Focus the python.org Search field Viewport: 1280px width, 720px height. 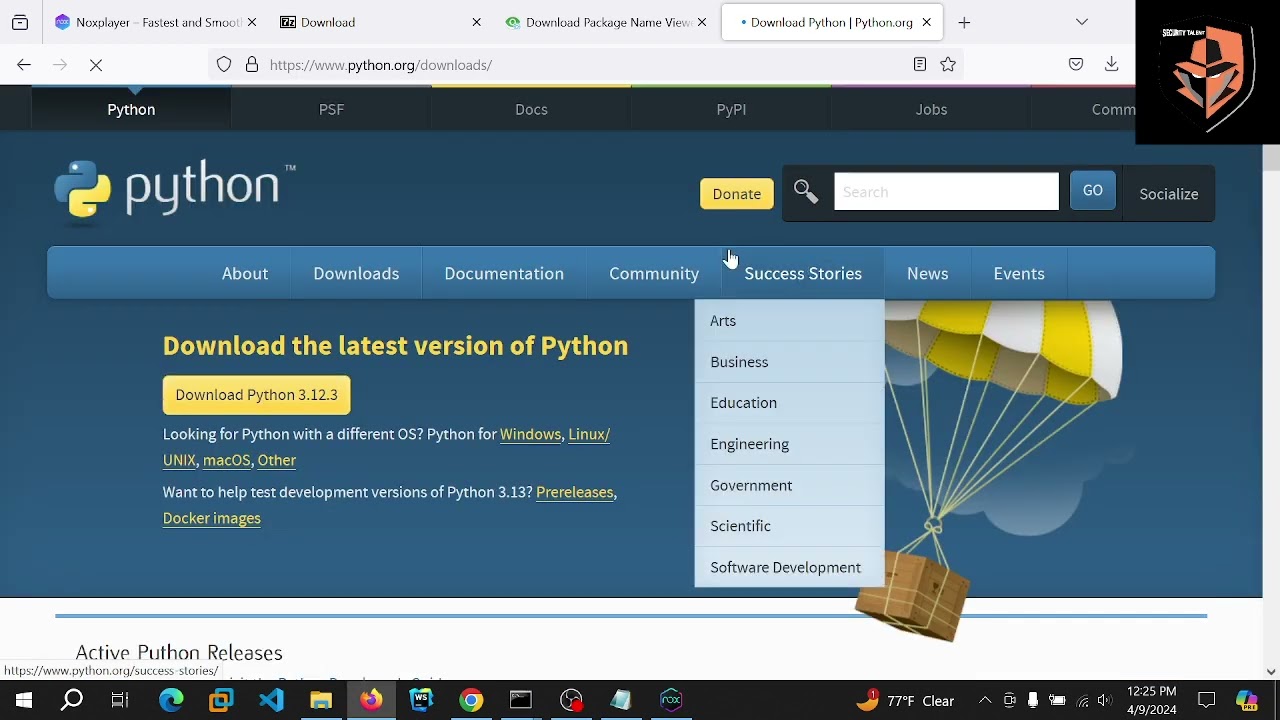click(x=946, y=192)
